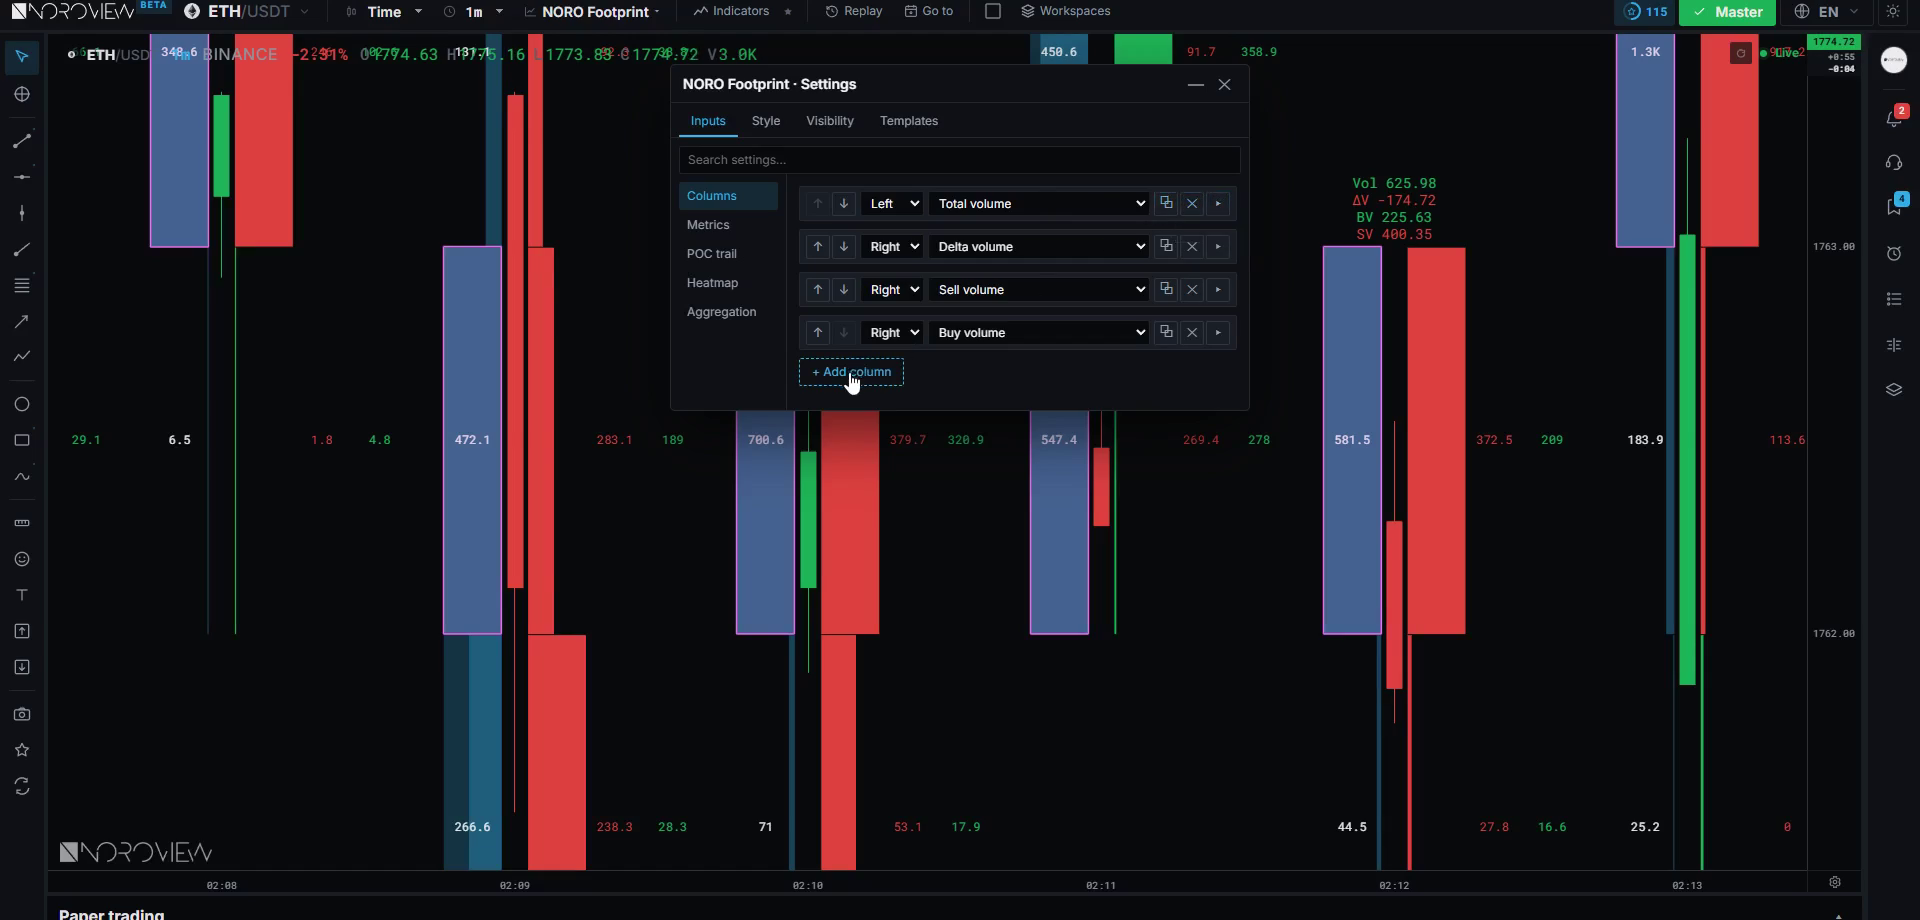Open the NORO Footprint chart type dropdown
This screenshot has height=920, width=1920.
[592, 12]
